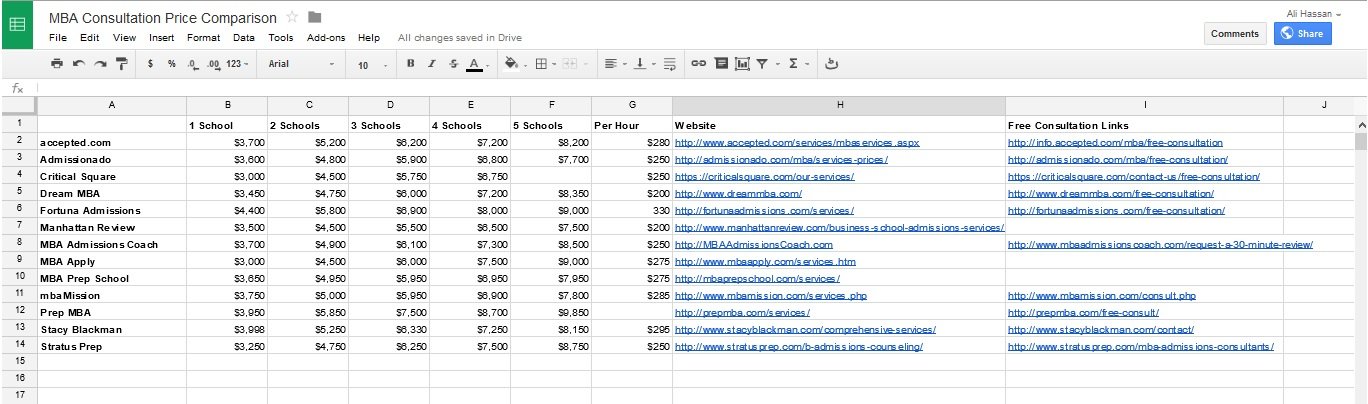Select row 8 header
The image size is (1368, 404).
coord(18,244)
